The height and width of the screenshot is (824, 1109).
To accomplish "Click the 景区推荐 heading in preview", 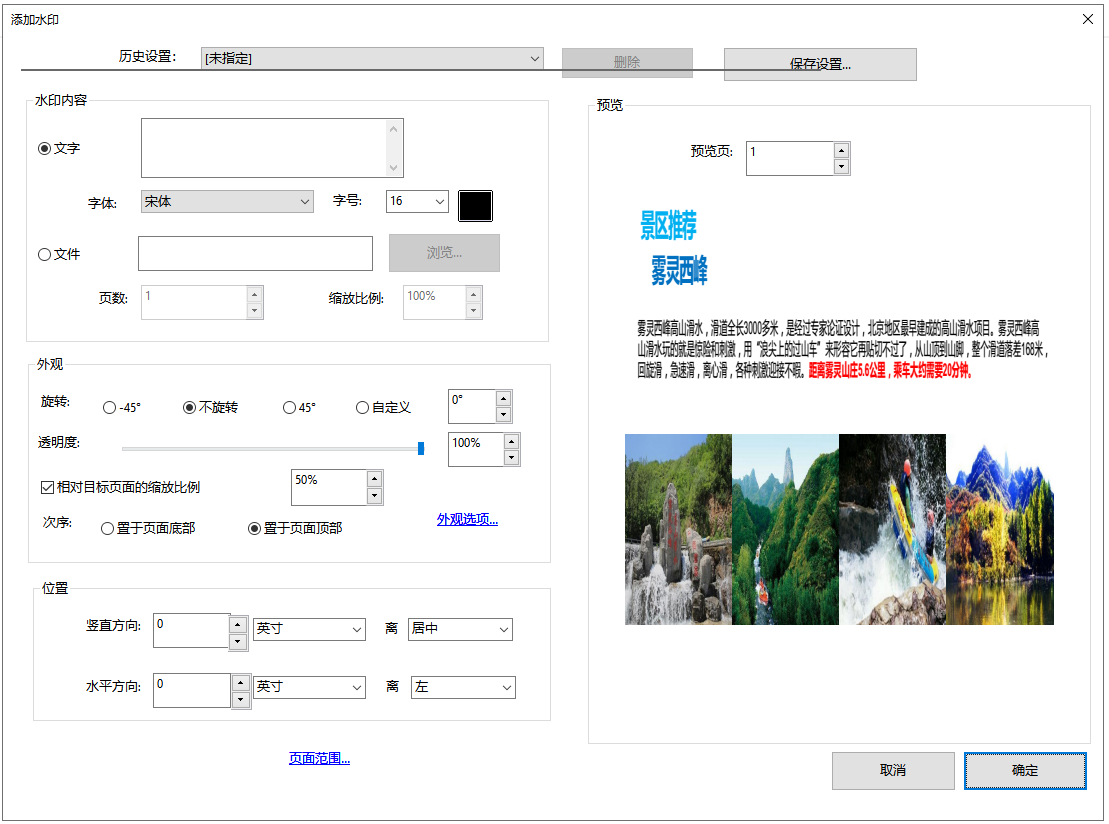I will (668, 225).
